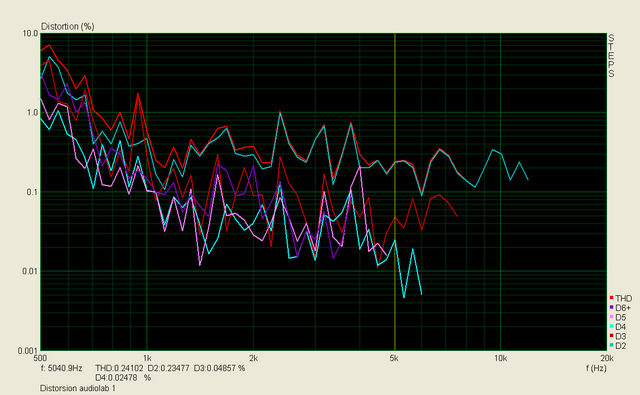
Task: Click the '1.0' y-axis label
Action: pos(33,113)
